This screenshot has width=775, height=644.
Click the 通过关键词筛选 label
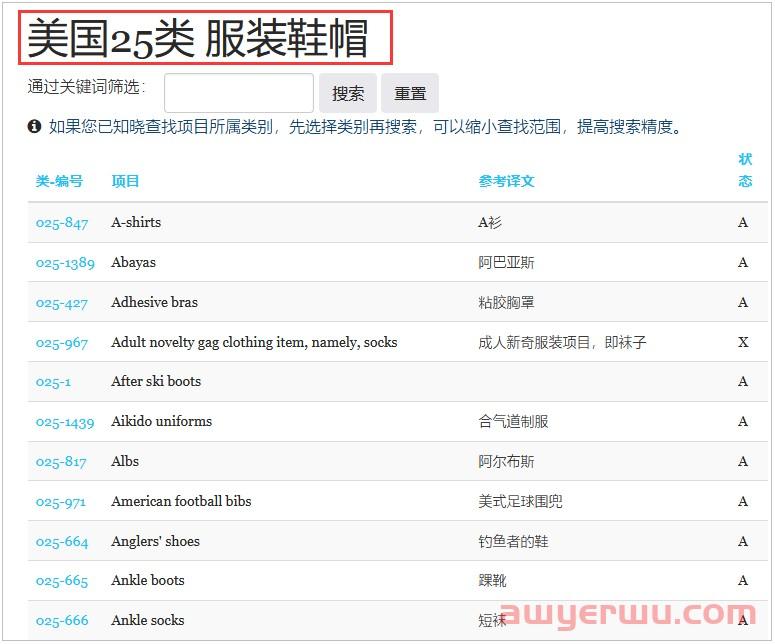(x=87, y=87)
